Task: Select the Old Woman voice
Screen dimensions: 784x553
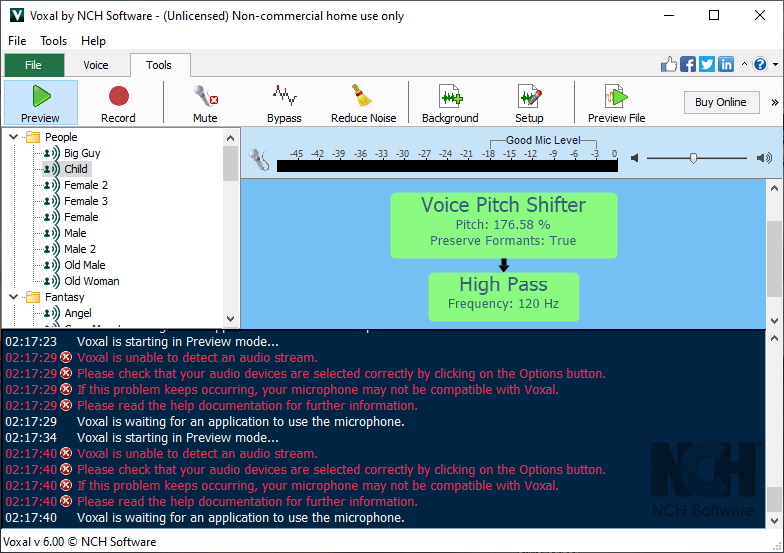Action: point(92,281)
